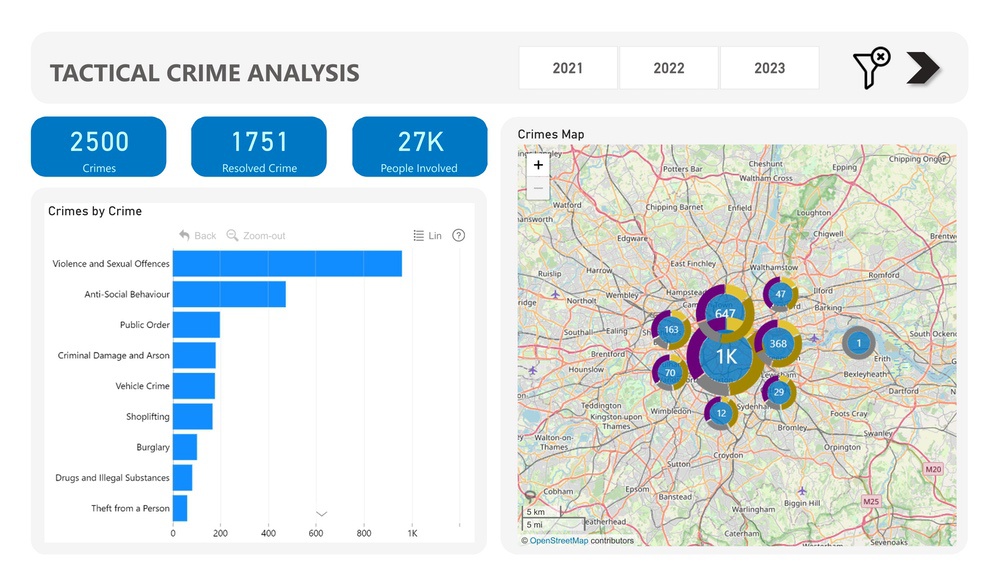Select the 1K crime cluster on map
This screenshot has width=1000, height=578.
click(x=726, y=356)
